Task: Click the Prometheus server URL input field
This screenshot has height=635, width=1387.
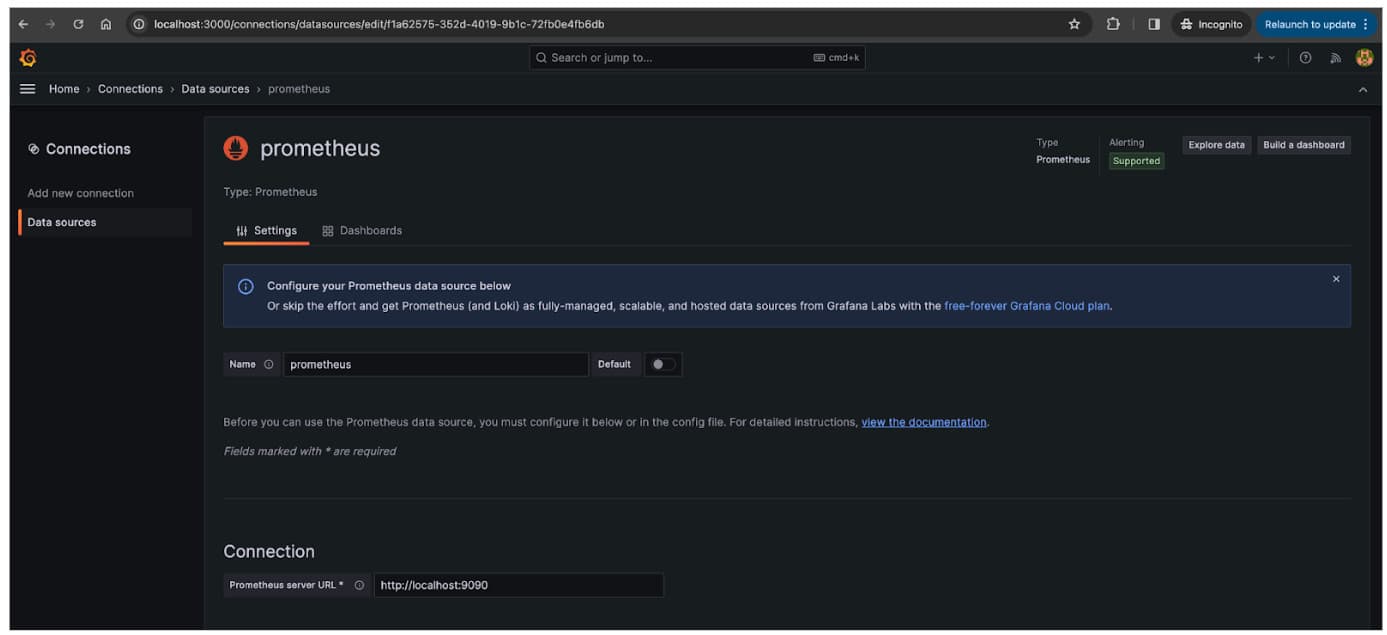Action: click(518, 585)
